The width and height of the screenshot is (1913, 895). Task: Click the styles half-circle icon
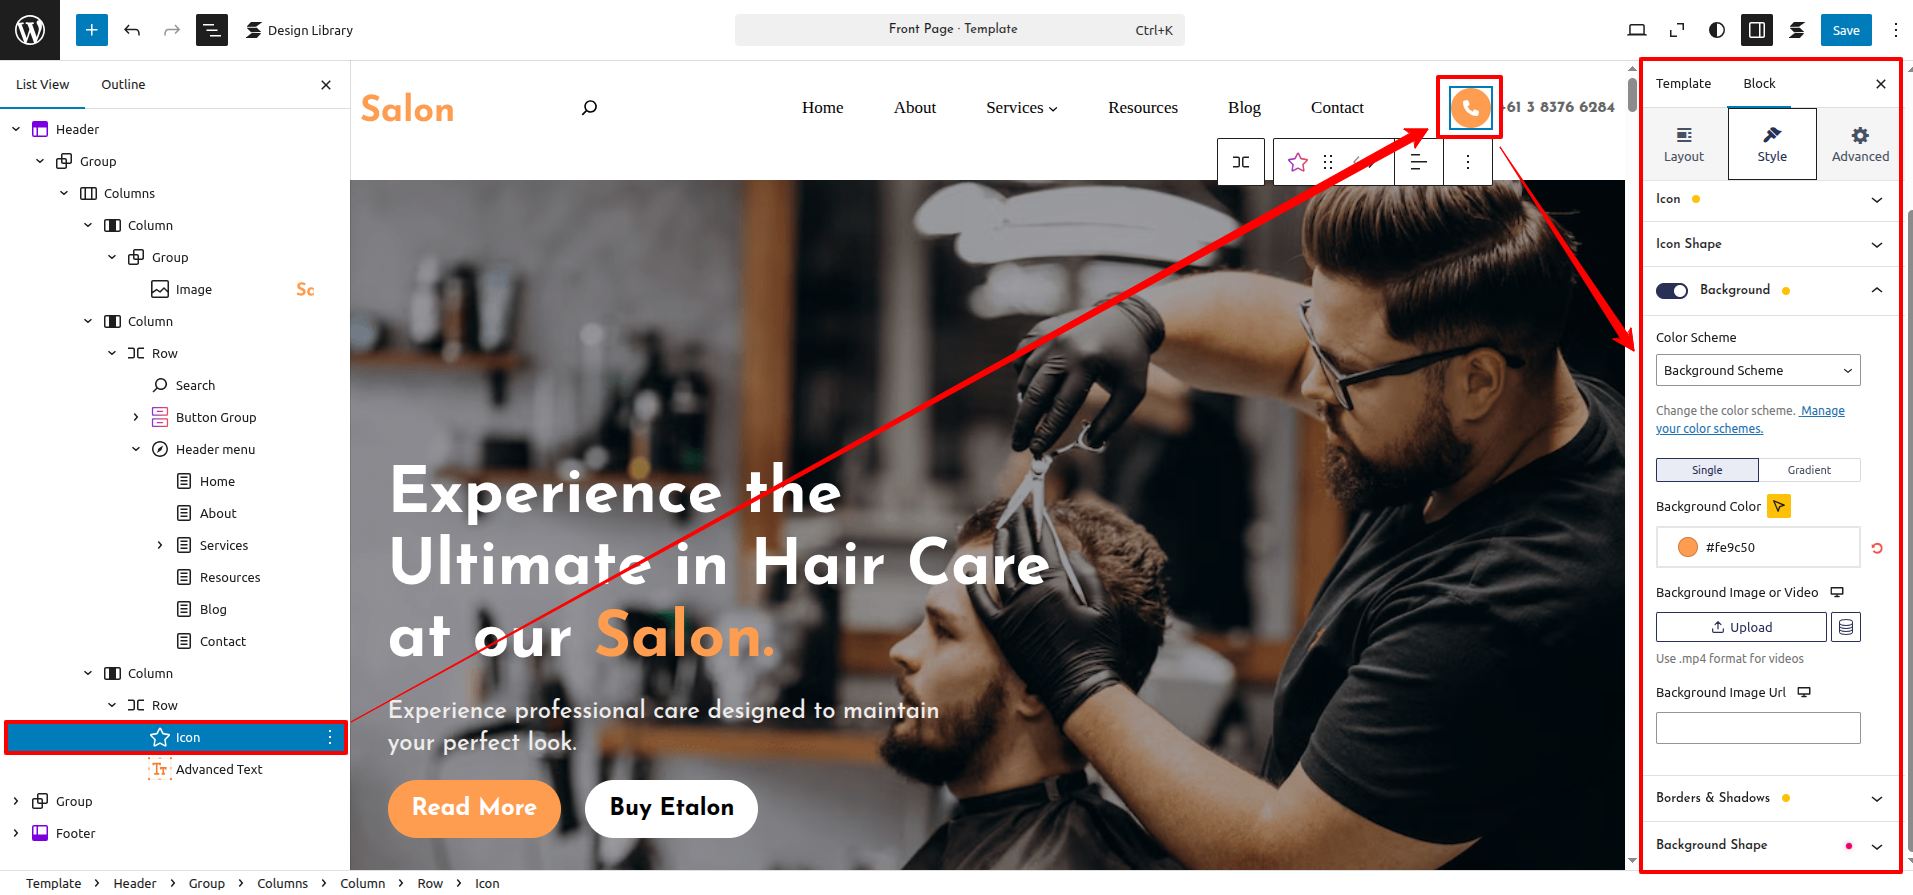tap(1717, 30)
